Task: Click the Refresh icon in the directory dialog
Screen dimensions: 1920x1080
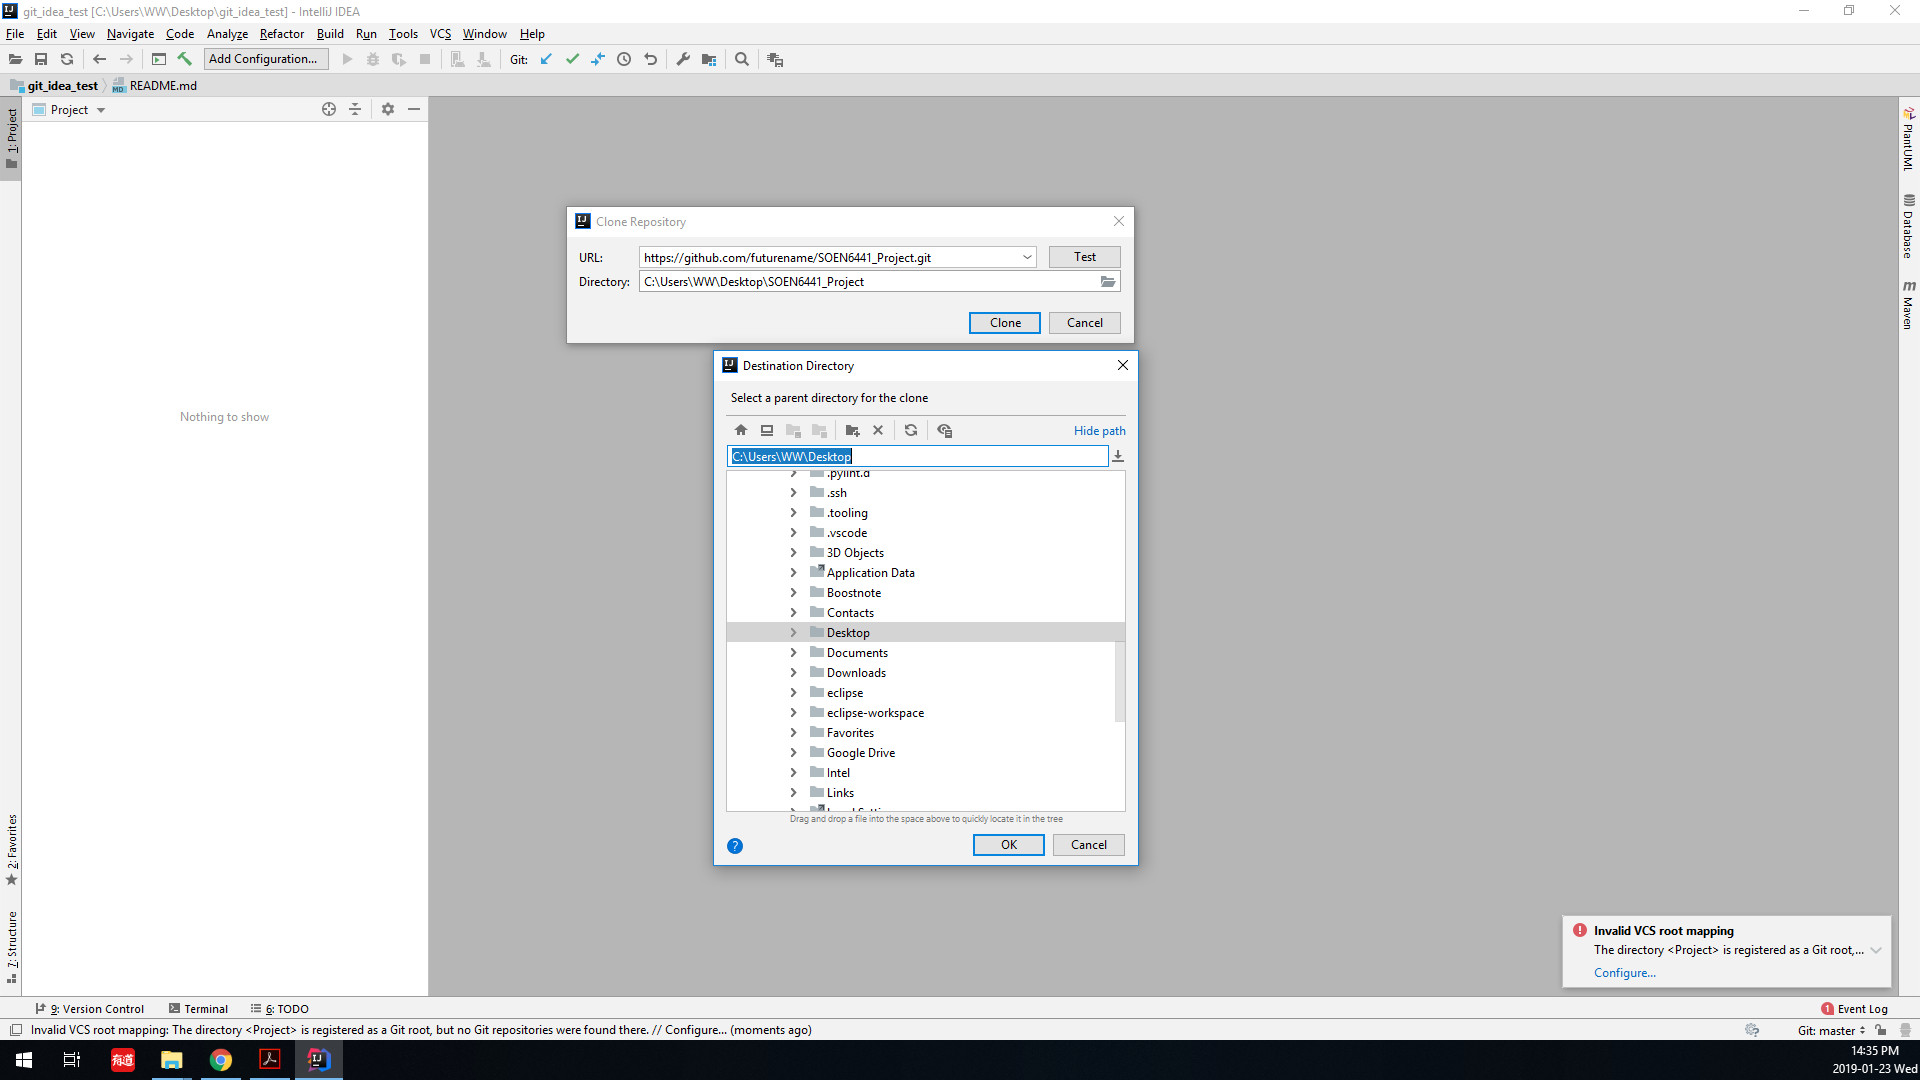Action: coord(911,431)
